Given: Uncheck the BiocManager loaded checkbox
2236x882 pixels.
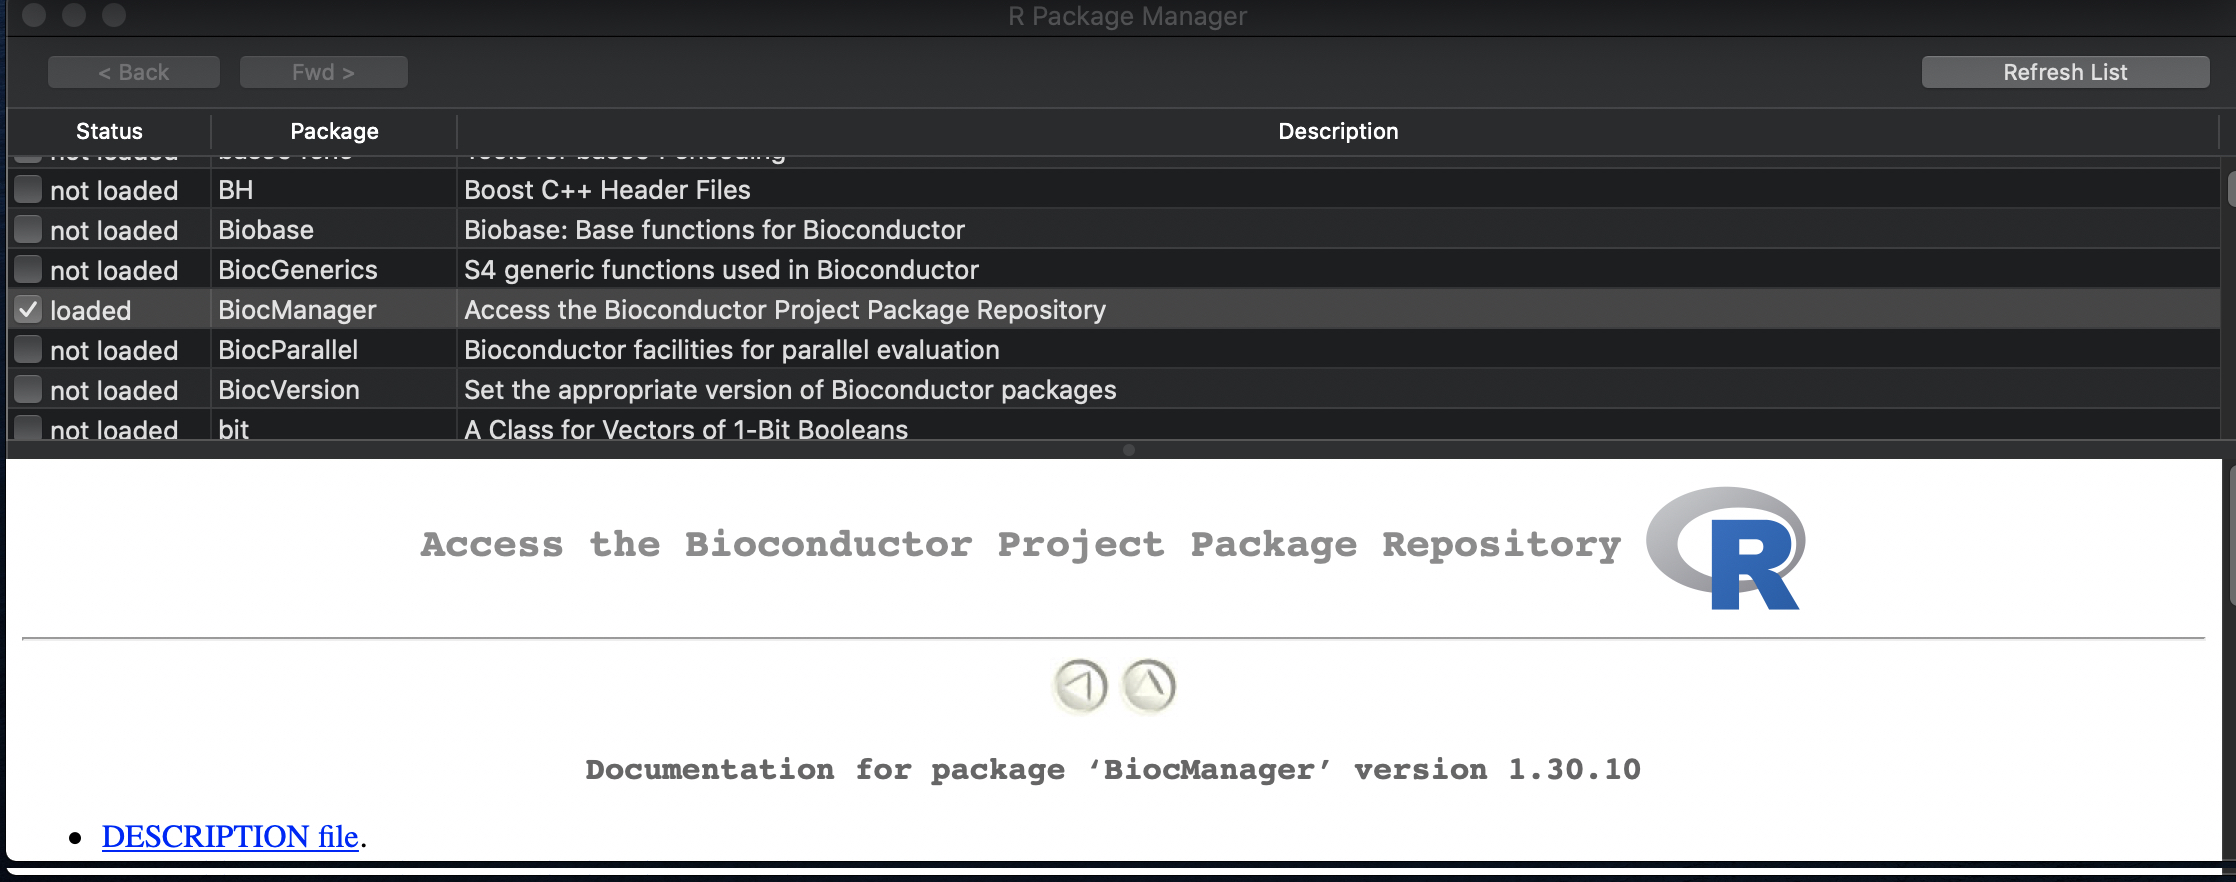Looking at the screenshot, I should coord(28,310).
